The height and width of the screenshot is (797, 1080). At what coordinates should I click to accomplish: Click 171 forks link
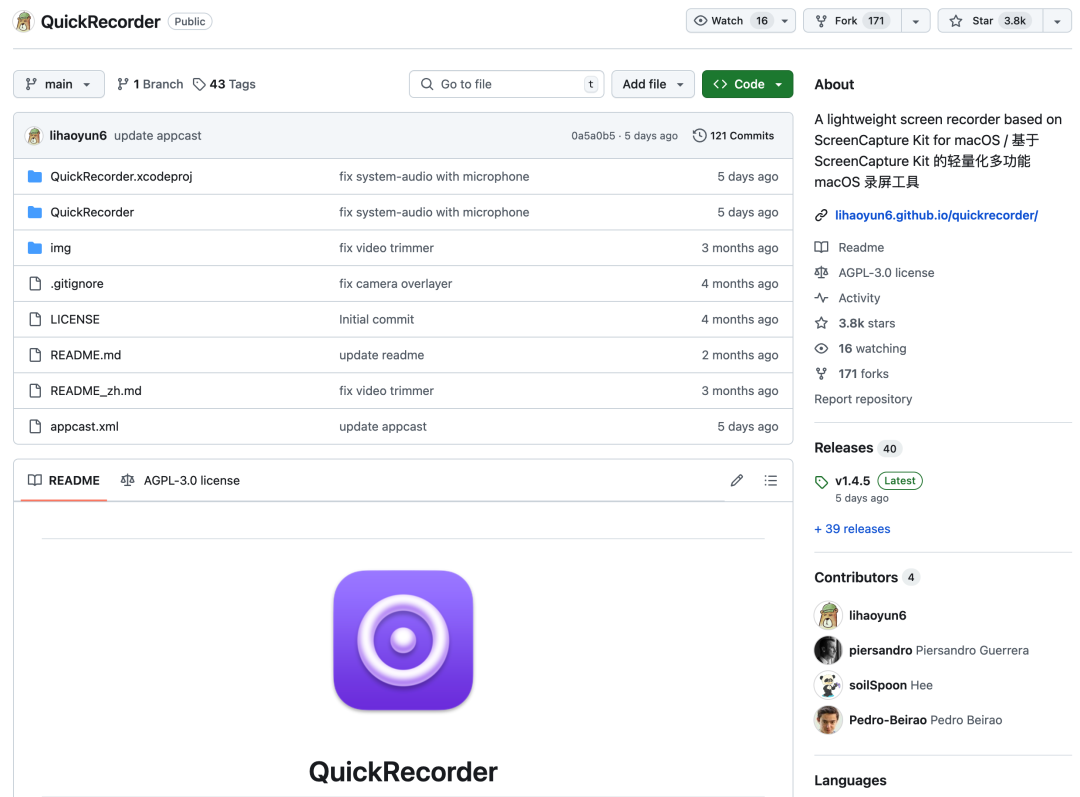coord(863,374)
